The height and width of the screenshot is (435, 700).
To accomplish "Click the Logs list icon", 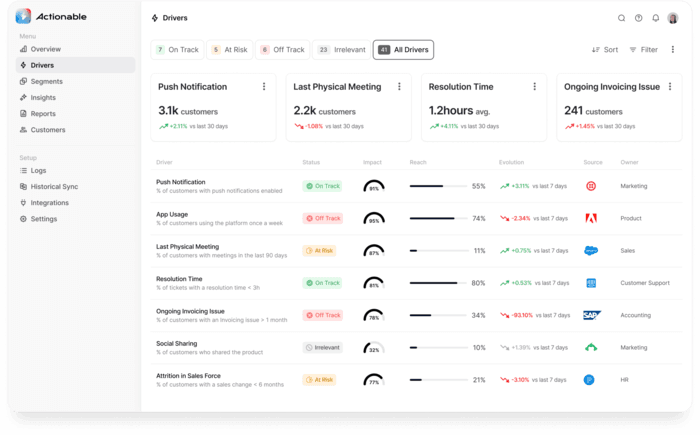I will pos(23,171).
